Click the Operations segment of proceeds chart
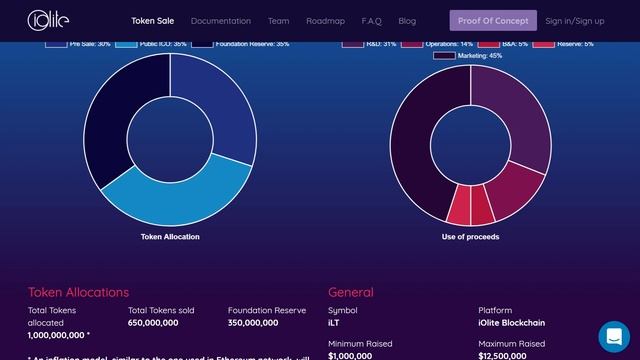640x360 pixels. [515, 191]
